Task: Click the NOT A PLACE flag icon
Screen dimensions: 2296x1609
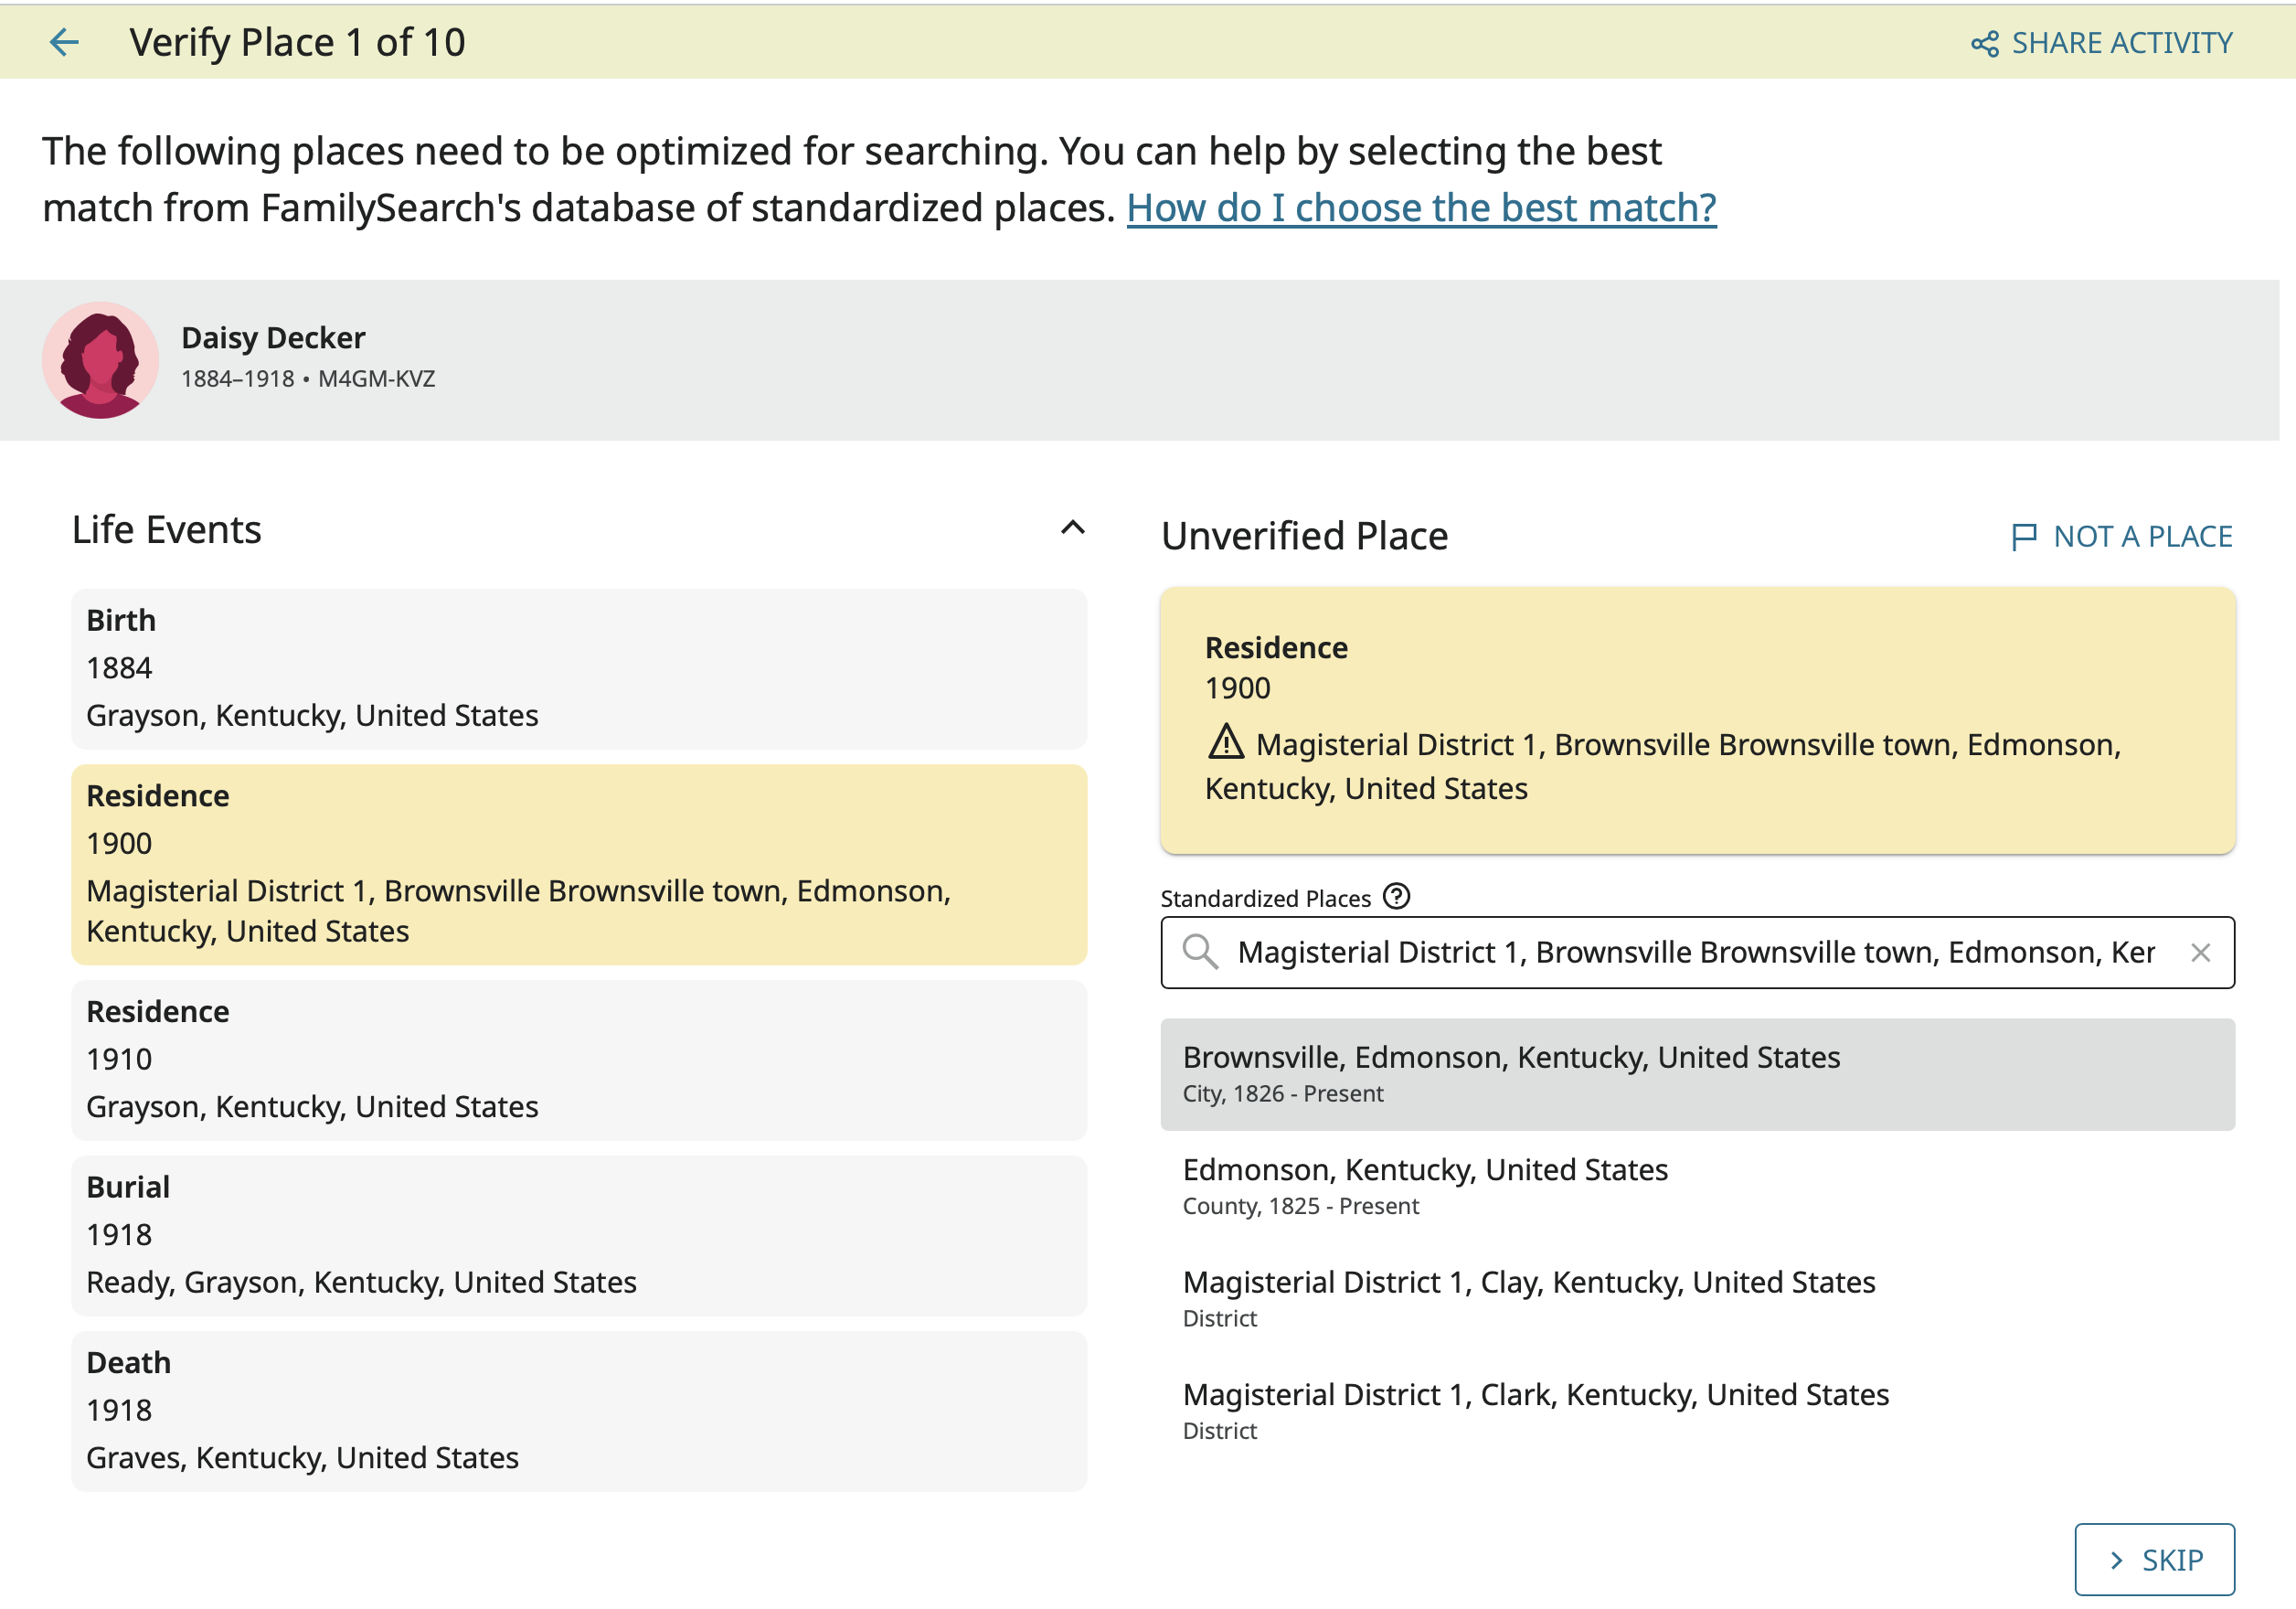Action: pyautogui.click(x=2024, y=537)
